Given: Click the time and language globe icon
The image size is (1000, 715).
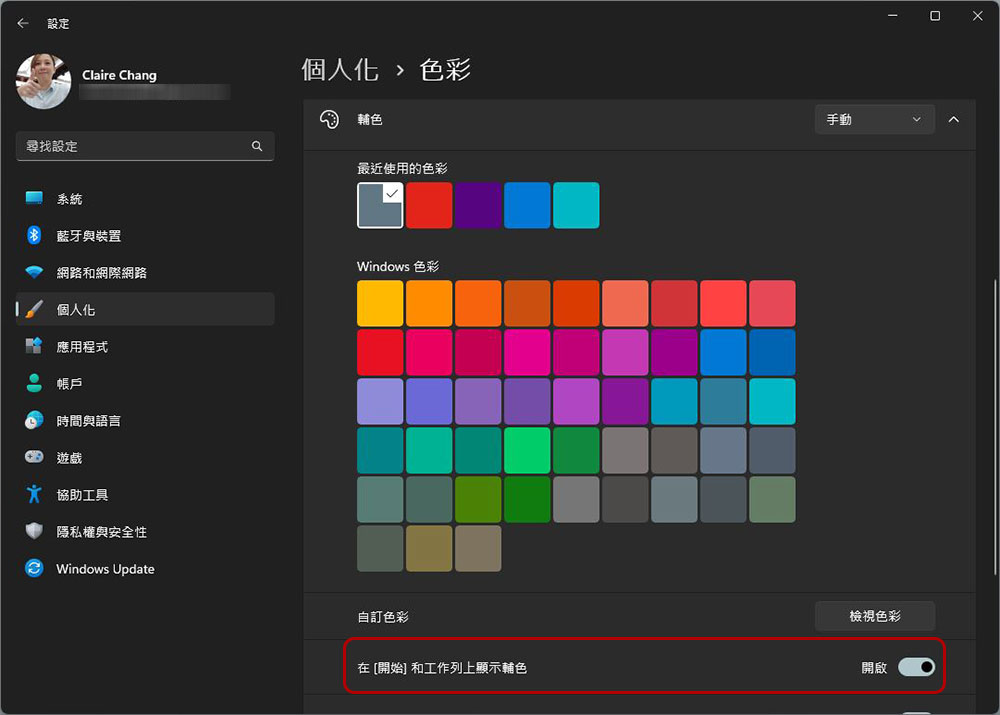Looking at the screenshot, I should click(34, 420).
